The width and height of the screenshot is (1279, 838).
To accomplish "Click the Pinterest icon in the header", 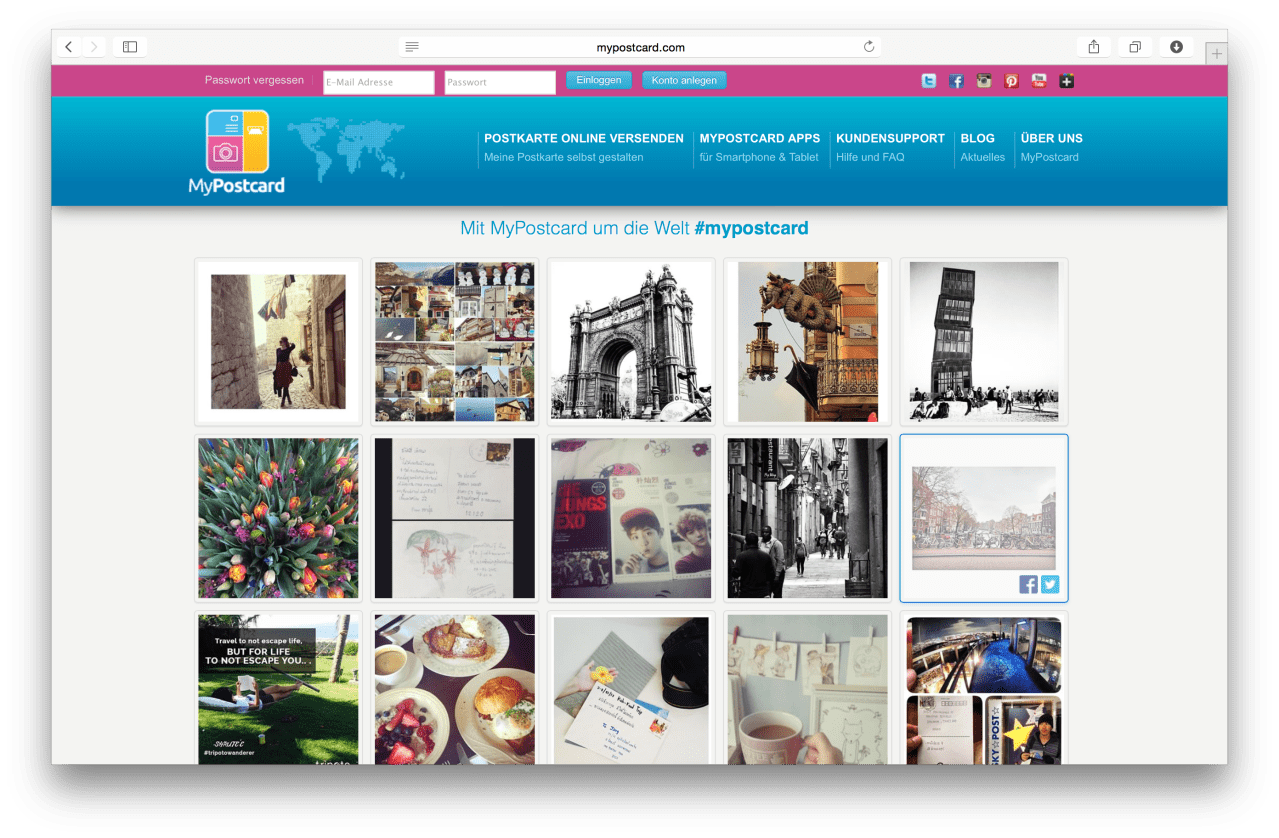I will (x=1011, y=81).
